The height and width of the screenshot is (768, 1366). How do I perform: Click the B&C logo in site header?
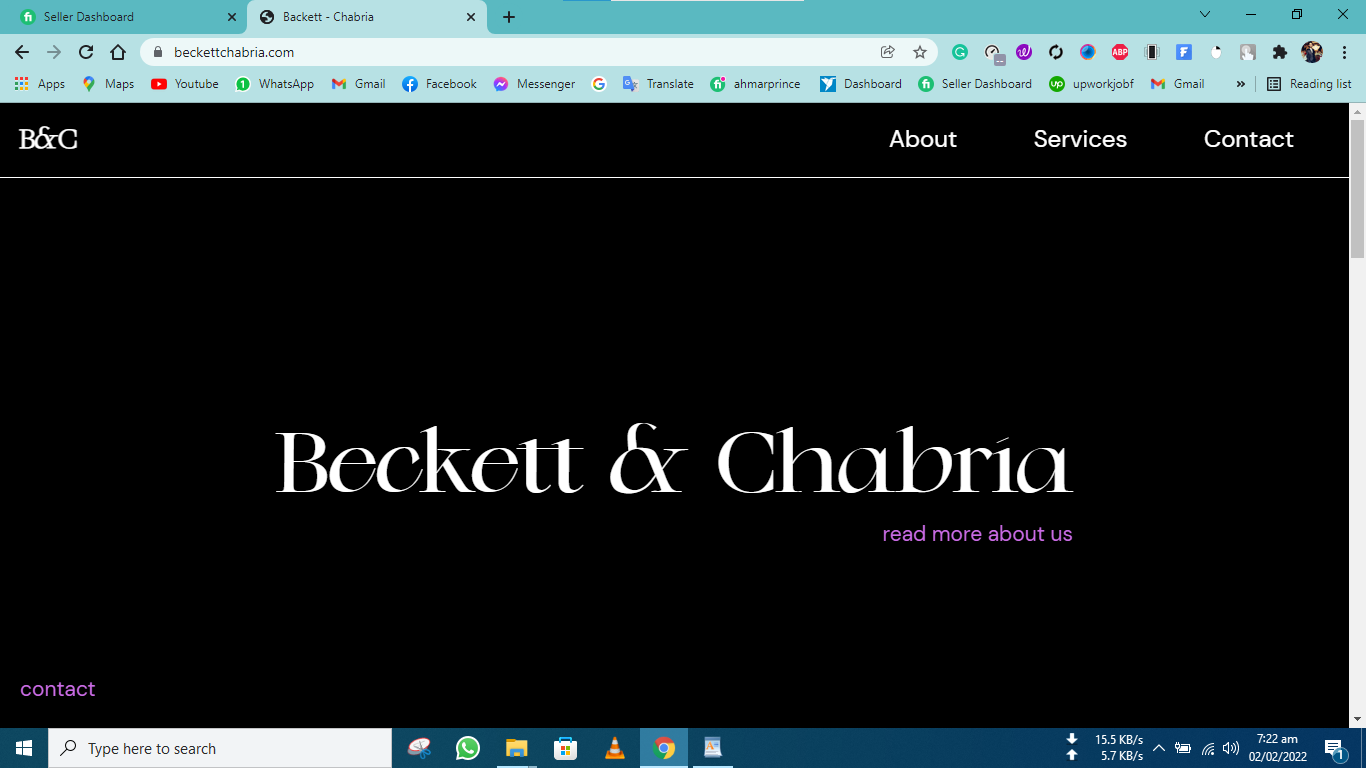click(x=48, y=139)
